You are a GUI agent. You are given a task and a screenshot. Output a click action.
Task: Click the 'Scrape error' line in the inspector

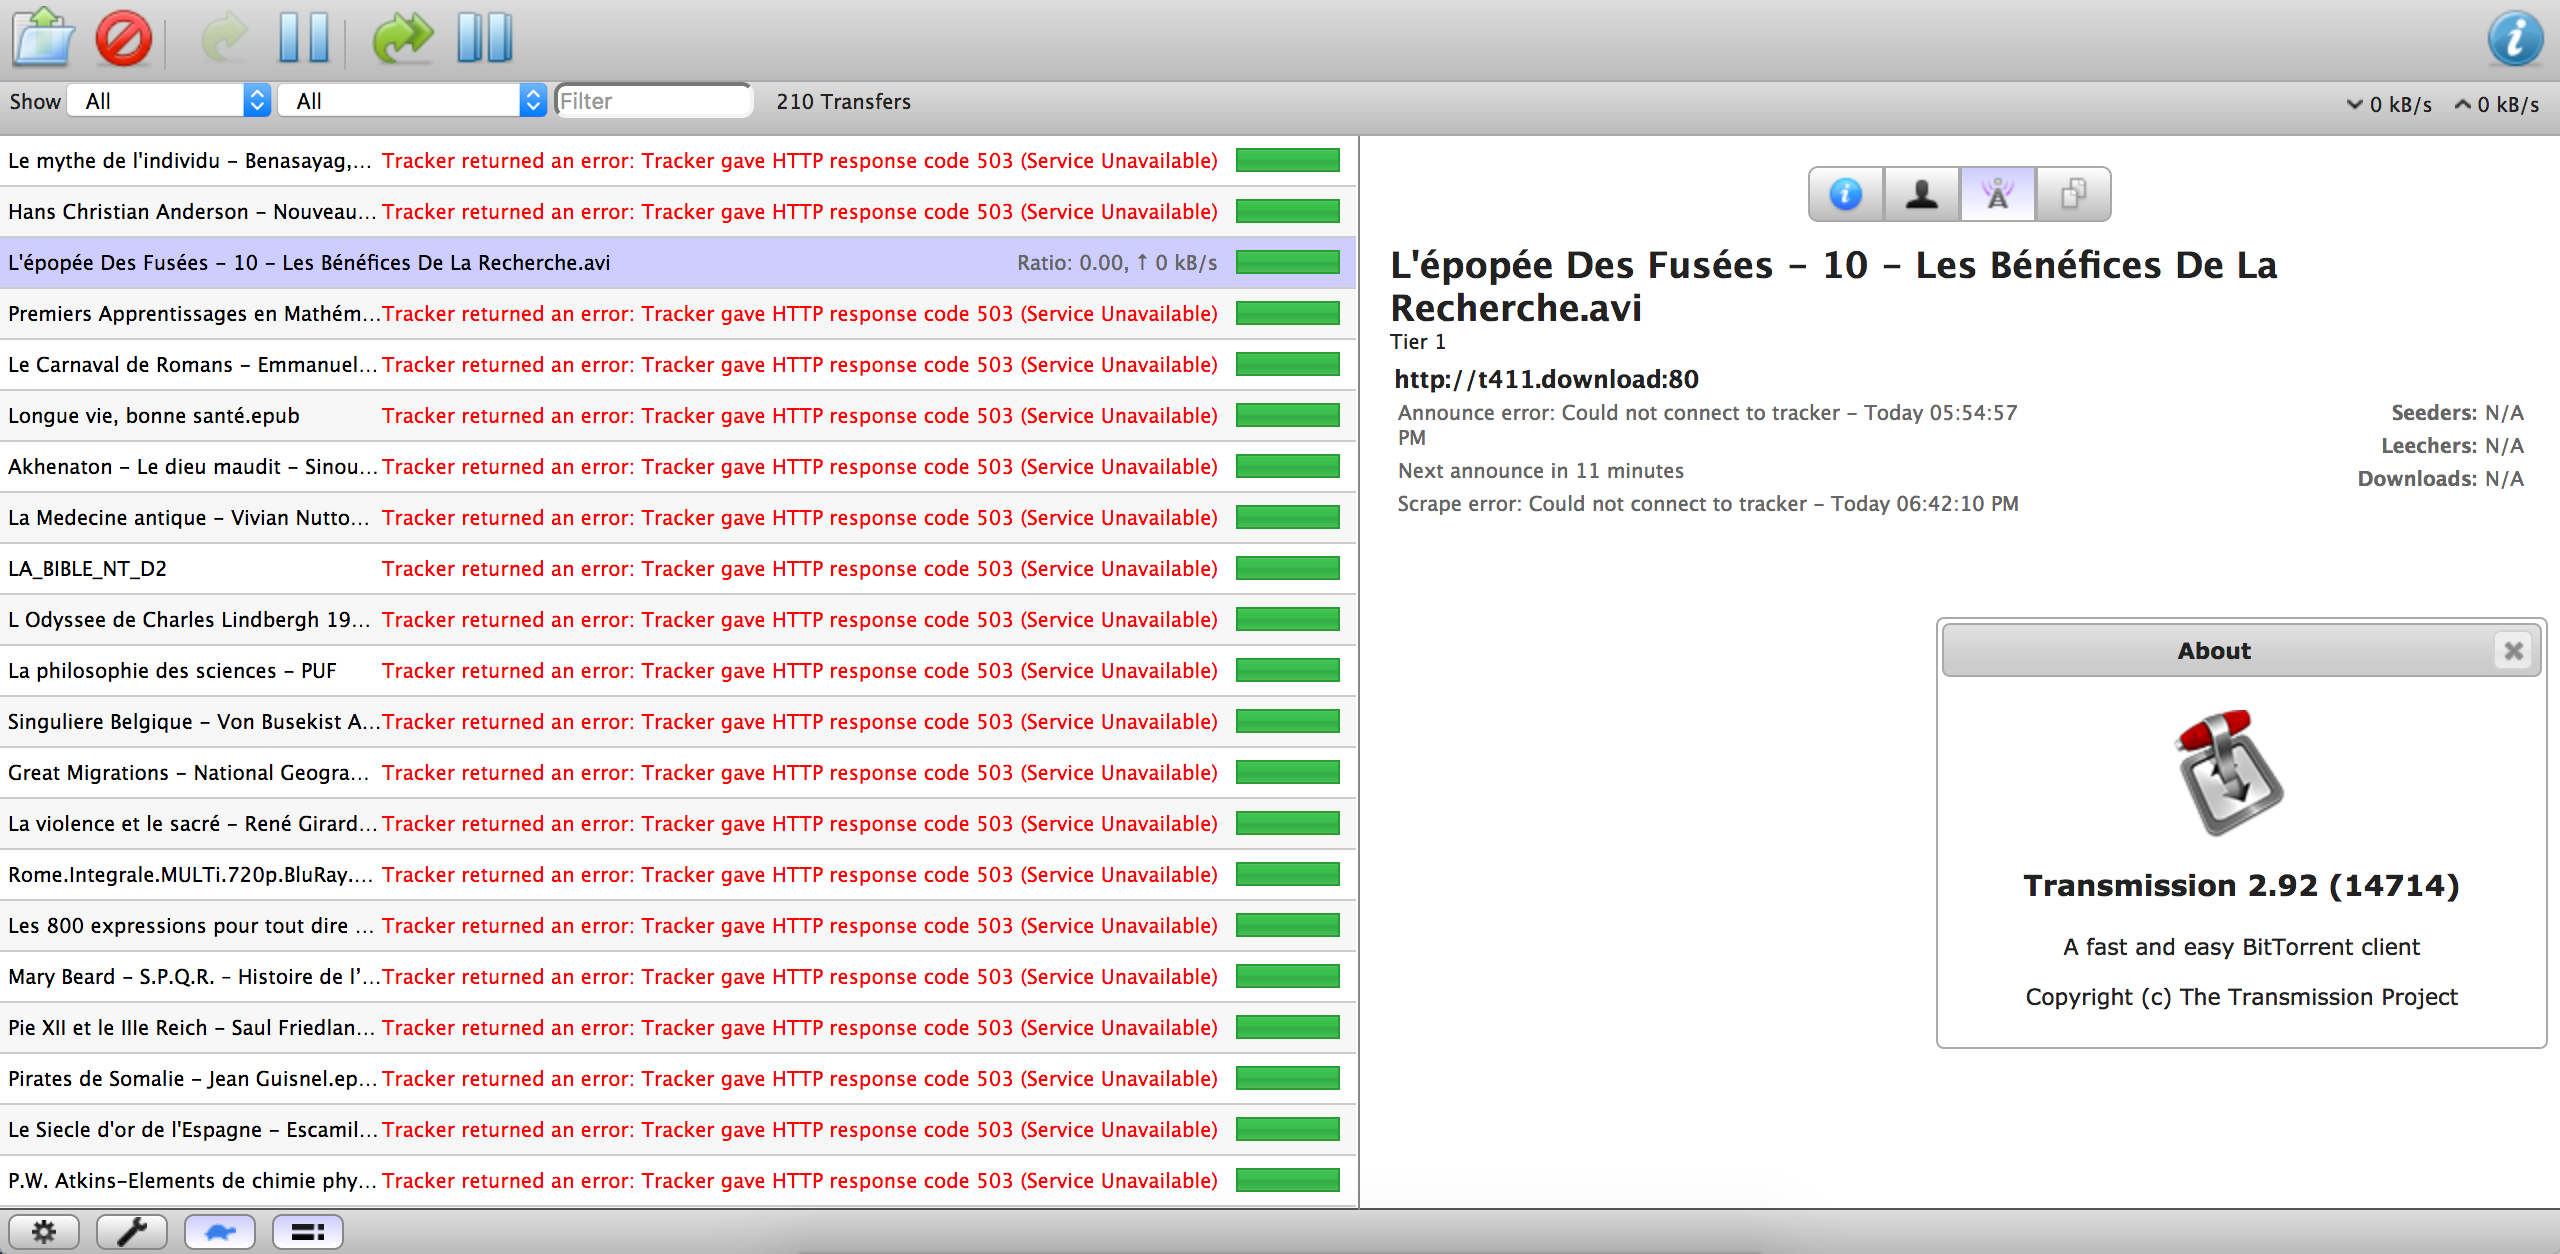pos(1708,504)
